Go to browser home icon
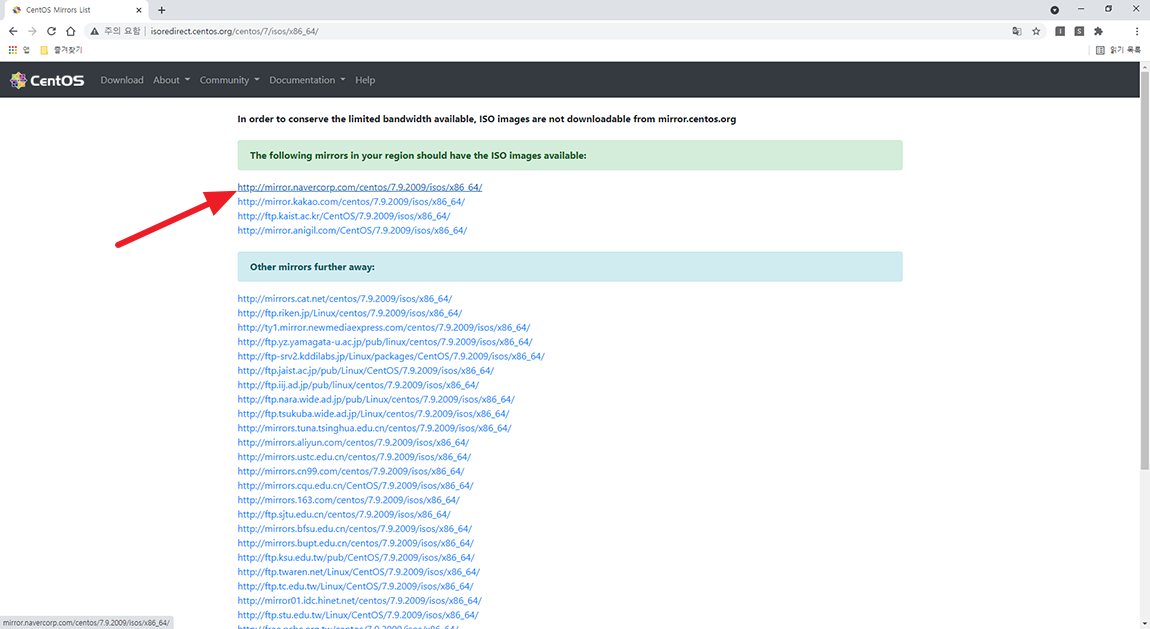This screenshot has width=1150, height=629. pyautogui.click(x=70, y=32)
